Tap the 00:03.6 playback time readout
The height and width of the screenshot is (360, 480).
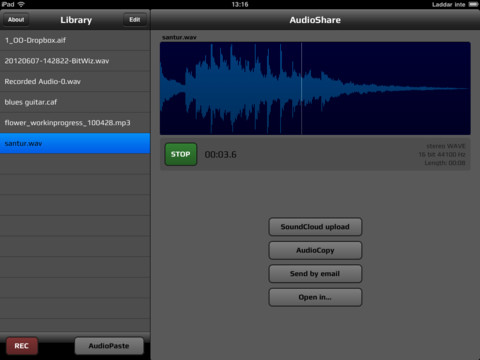click(220, 155)
